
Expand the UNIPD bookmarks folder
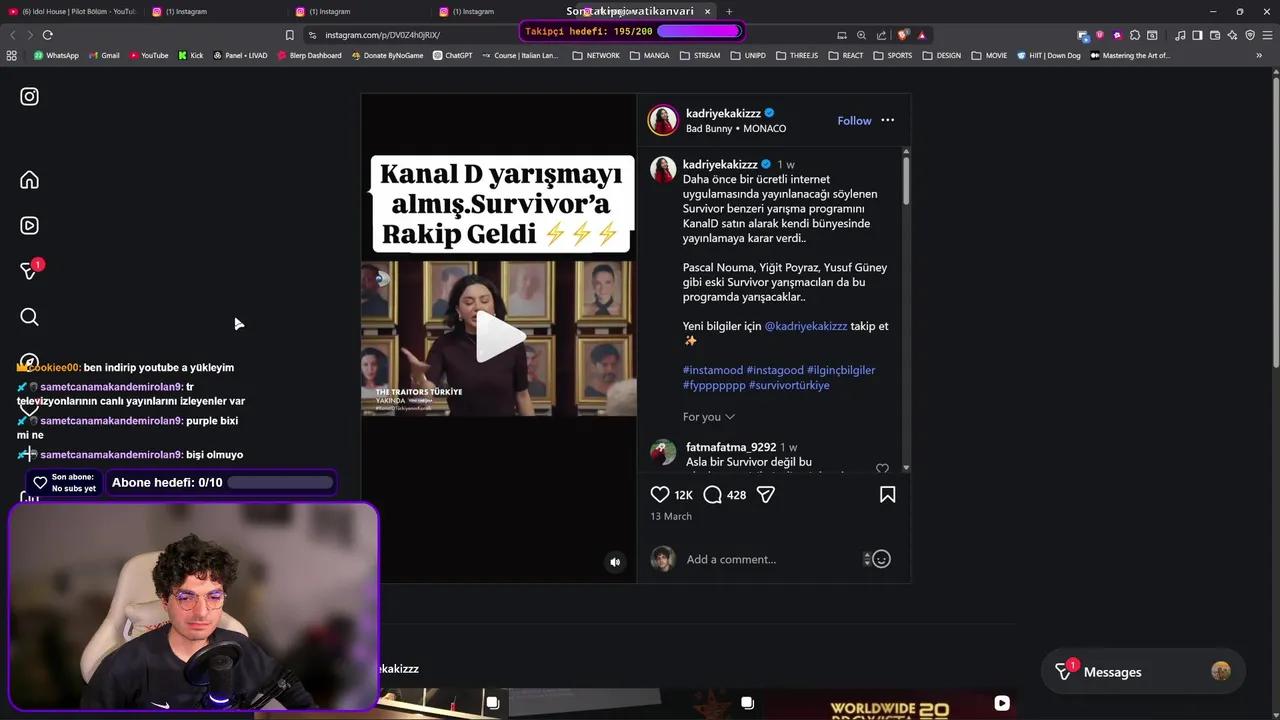(x=748, y=56)
